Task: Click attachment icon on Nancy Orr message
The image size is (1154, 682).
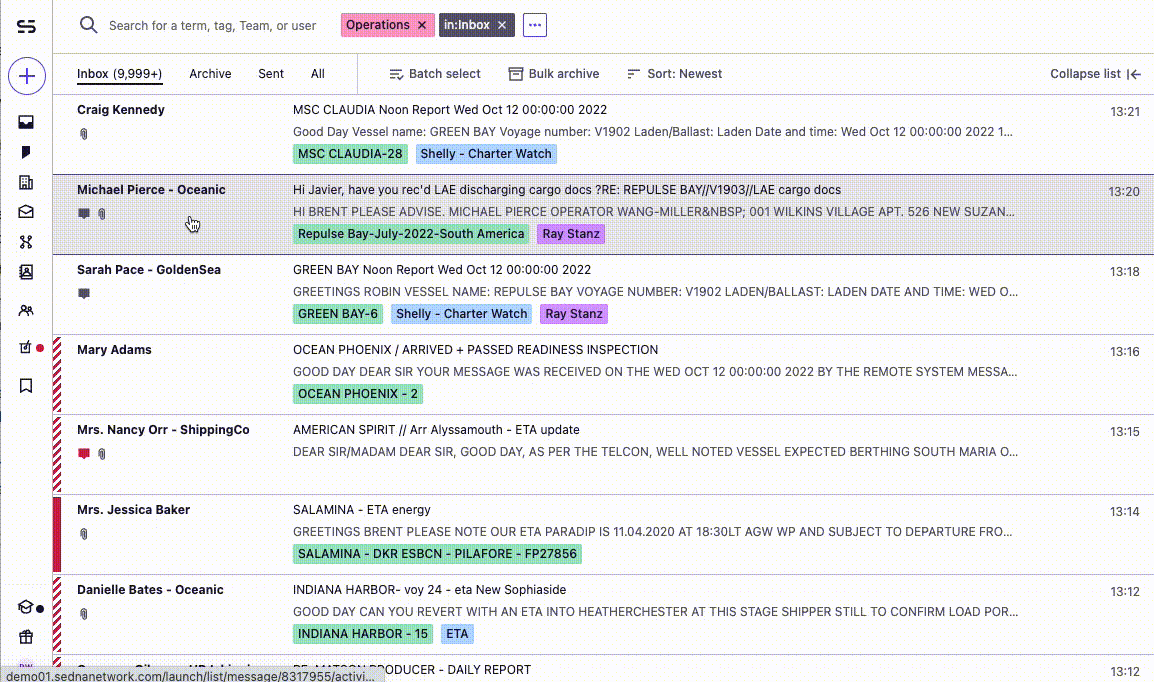Action: click(102, 454)
